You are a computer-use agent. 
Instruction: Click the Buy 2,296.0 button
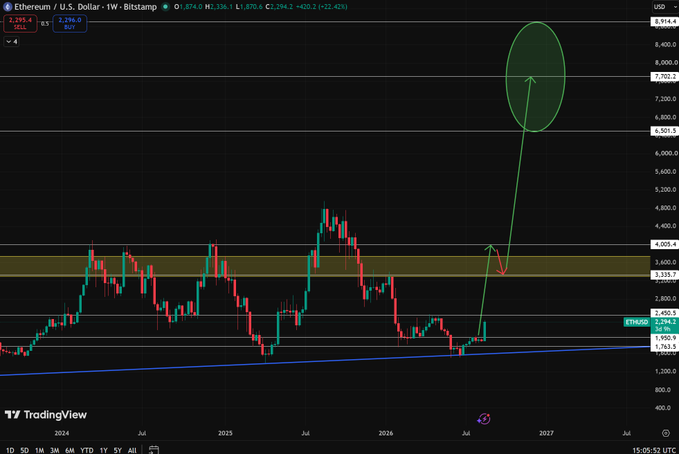70,23
